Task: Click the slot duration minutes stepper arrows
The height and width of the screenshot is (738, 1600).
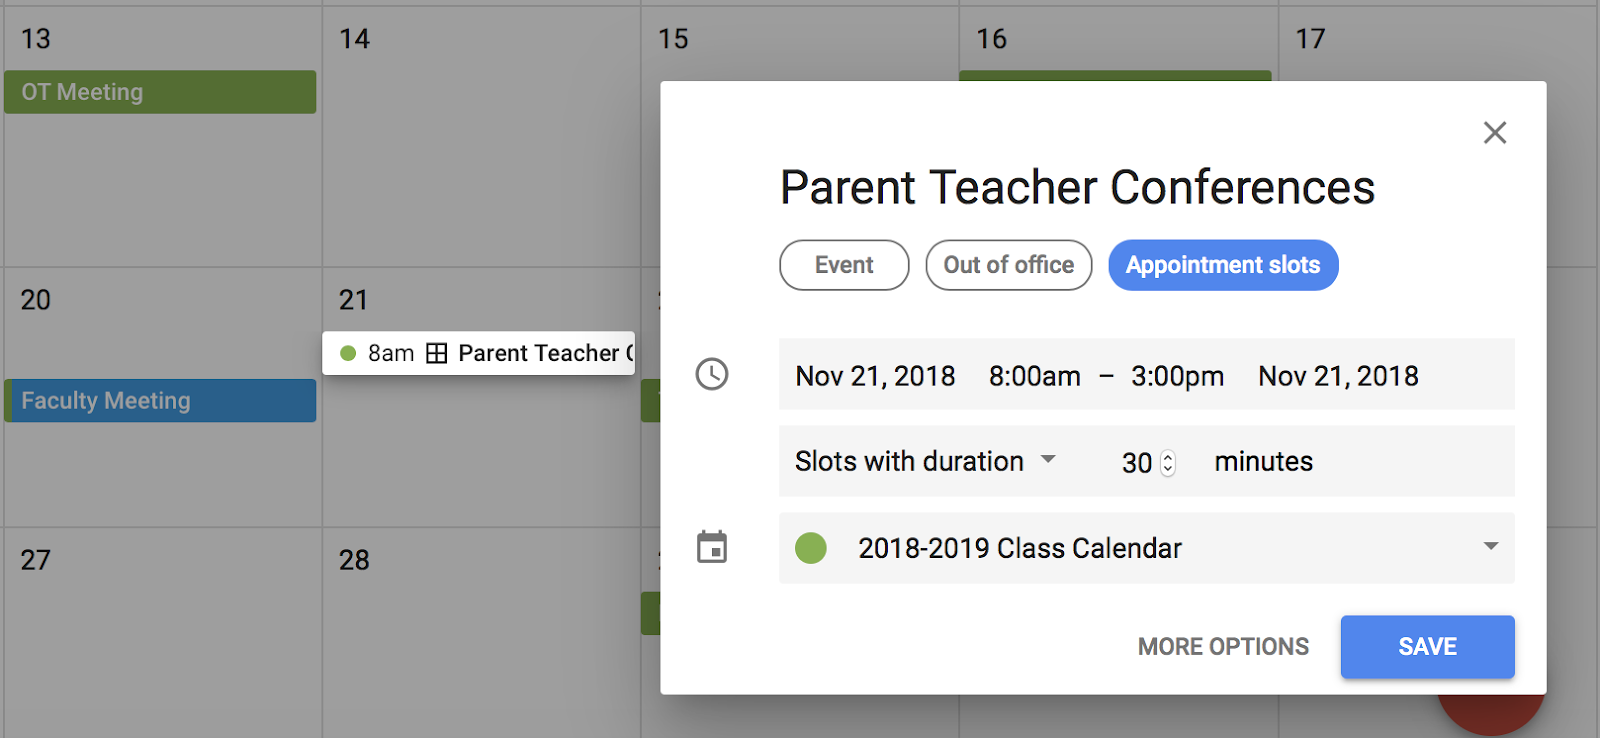Action: click(1167, 463)
